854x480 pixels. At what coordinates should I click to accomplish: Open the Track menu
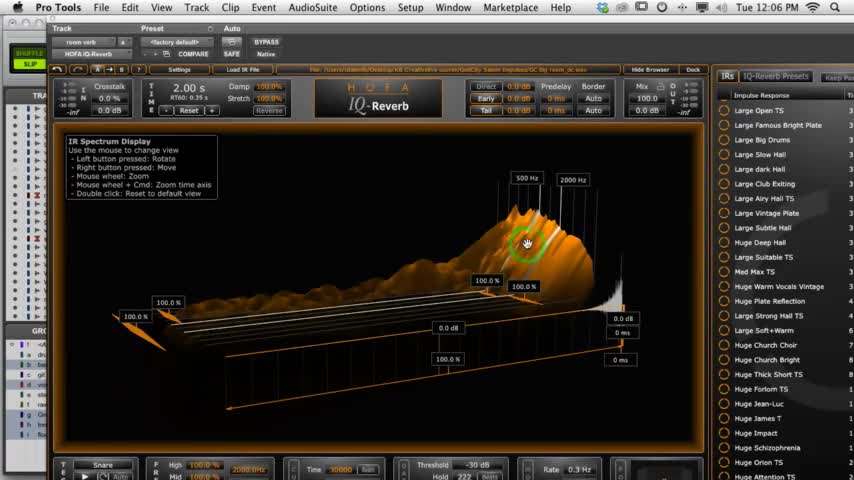pyautogui.click(x=197, y=8)
